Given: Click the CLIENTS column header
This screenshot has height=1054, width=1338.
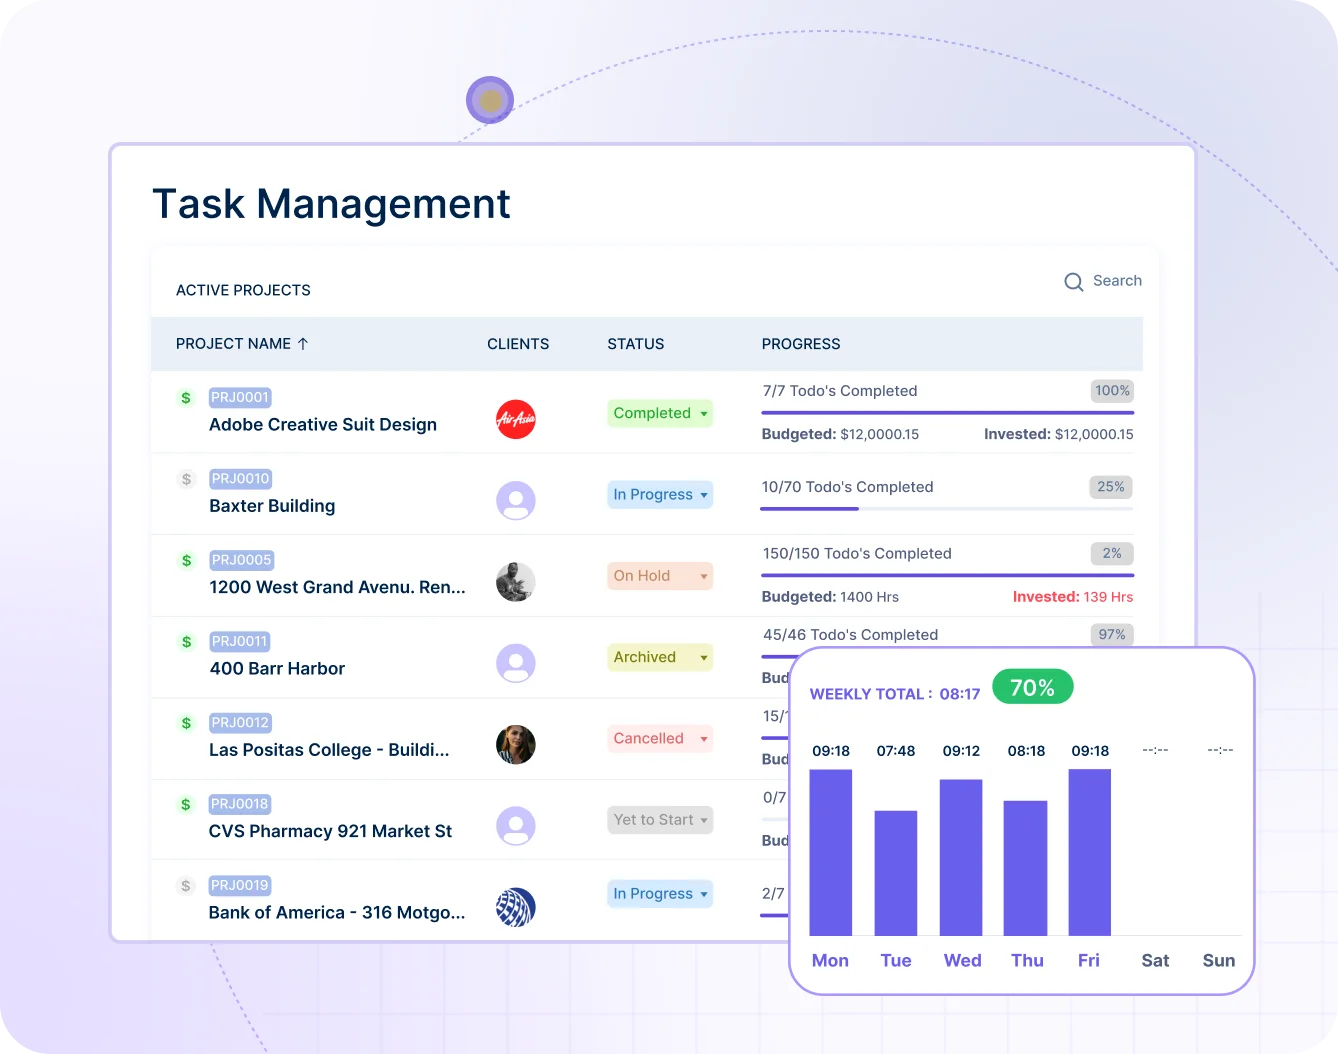Looking at the screenshot, I should (x=518, y=344).
